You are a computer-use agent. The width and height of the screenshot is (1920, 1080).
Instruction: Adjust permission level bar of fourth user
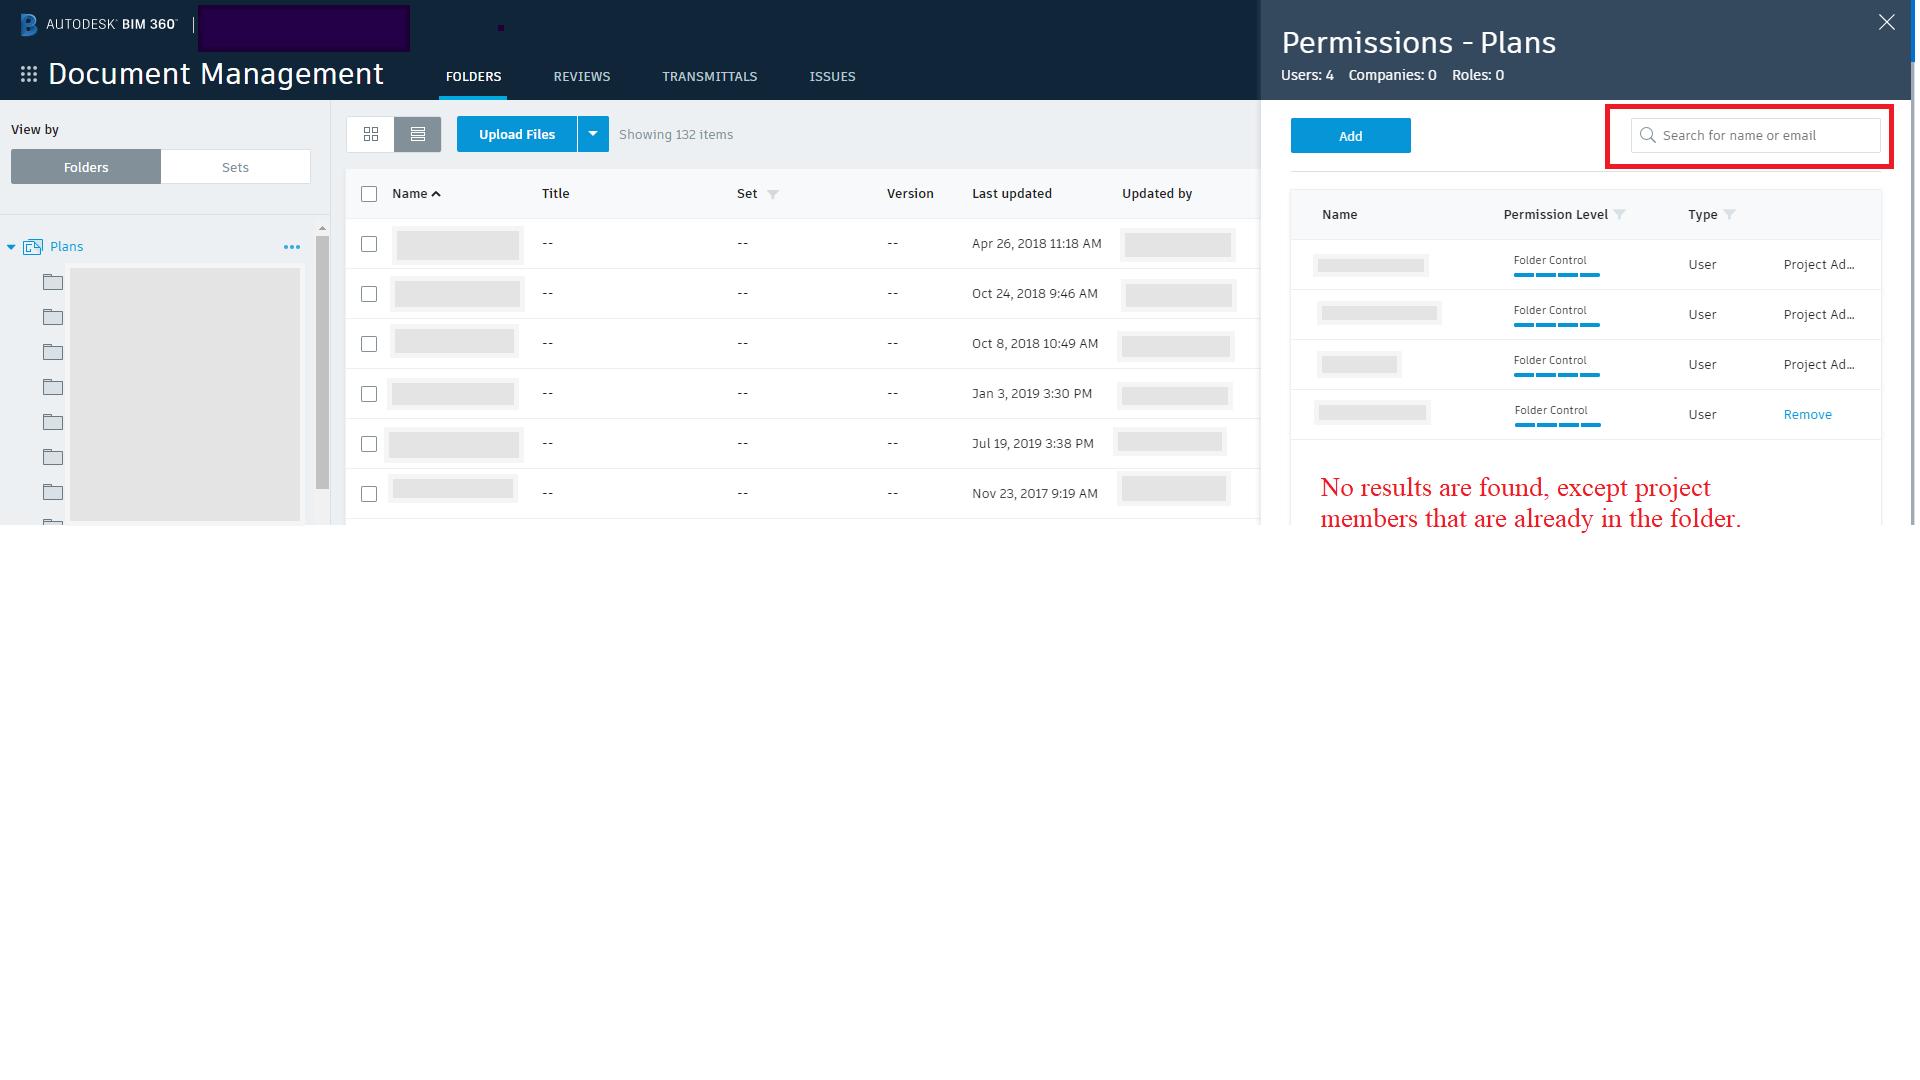[x=1558, y=425]
